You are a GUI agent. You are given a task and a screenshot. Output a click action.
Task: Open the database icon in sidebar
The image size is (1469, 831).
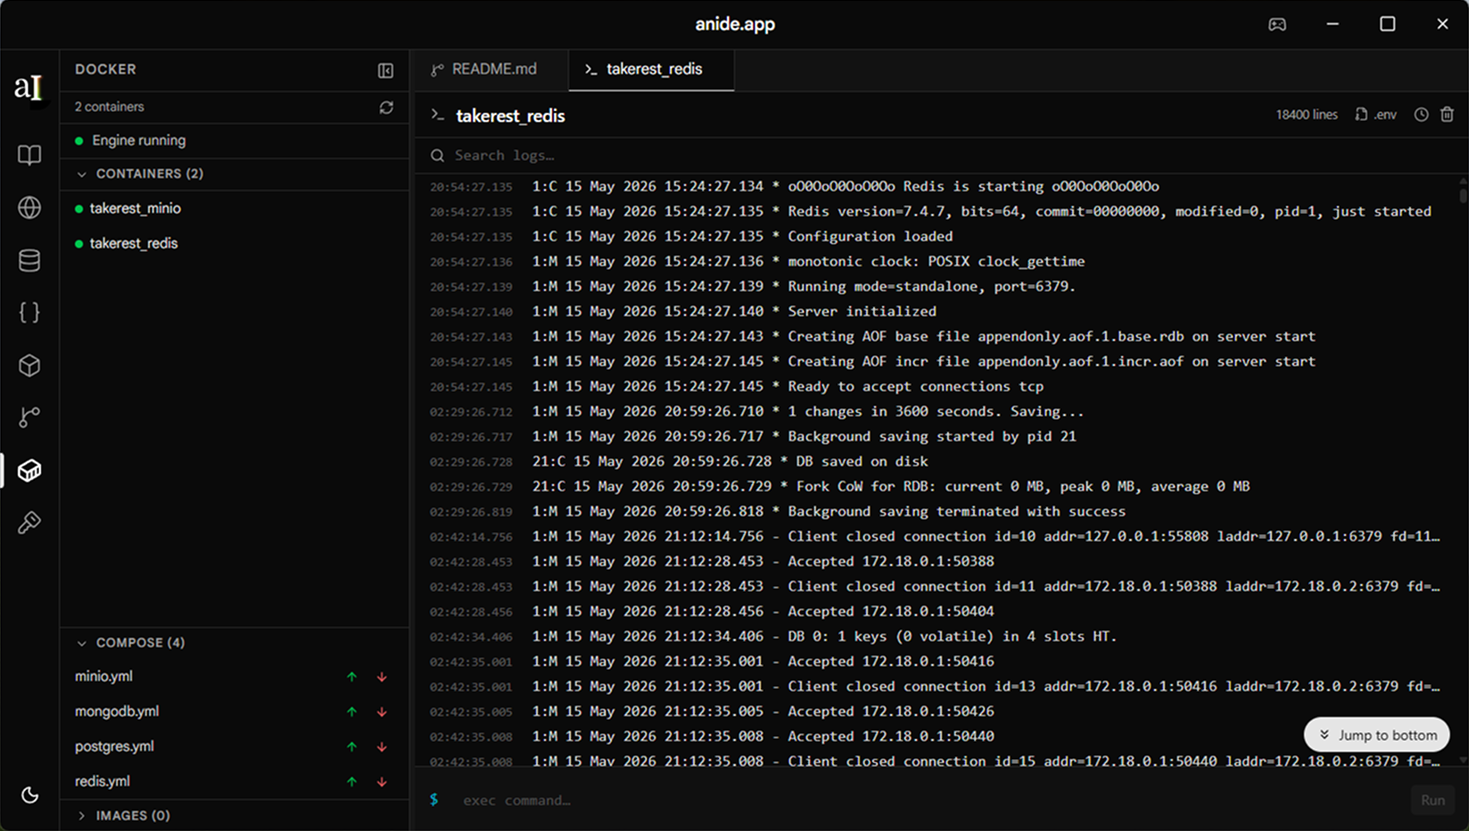click(x=29, y=260)
